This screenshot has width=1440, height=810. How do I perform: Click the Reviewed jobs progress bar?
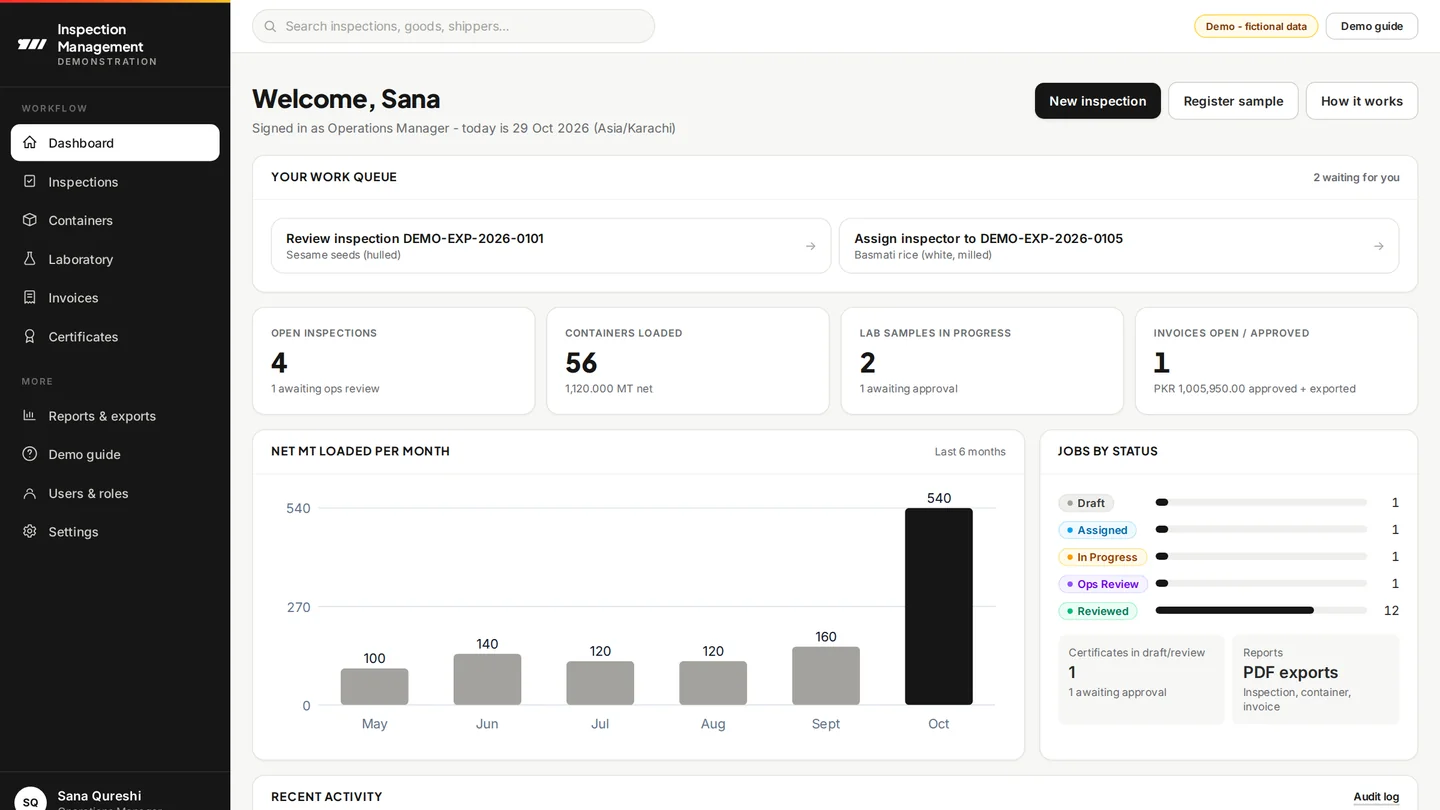[1261, 610]
